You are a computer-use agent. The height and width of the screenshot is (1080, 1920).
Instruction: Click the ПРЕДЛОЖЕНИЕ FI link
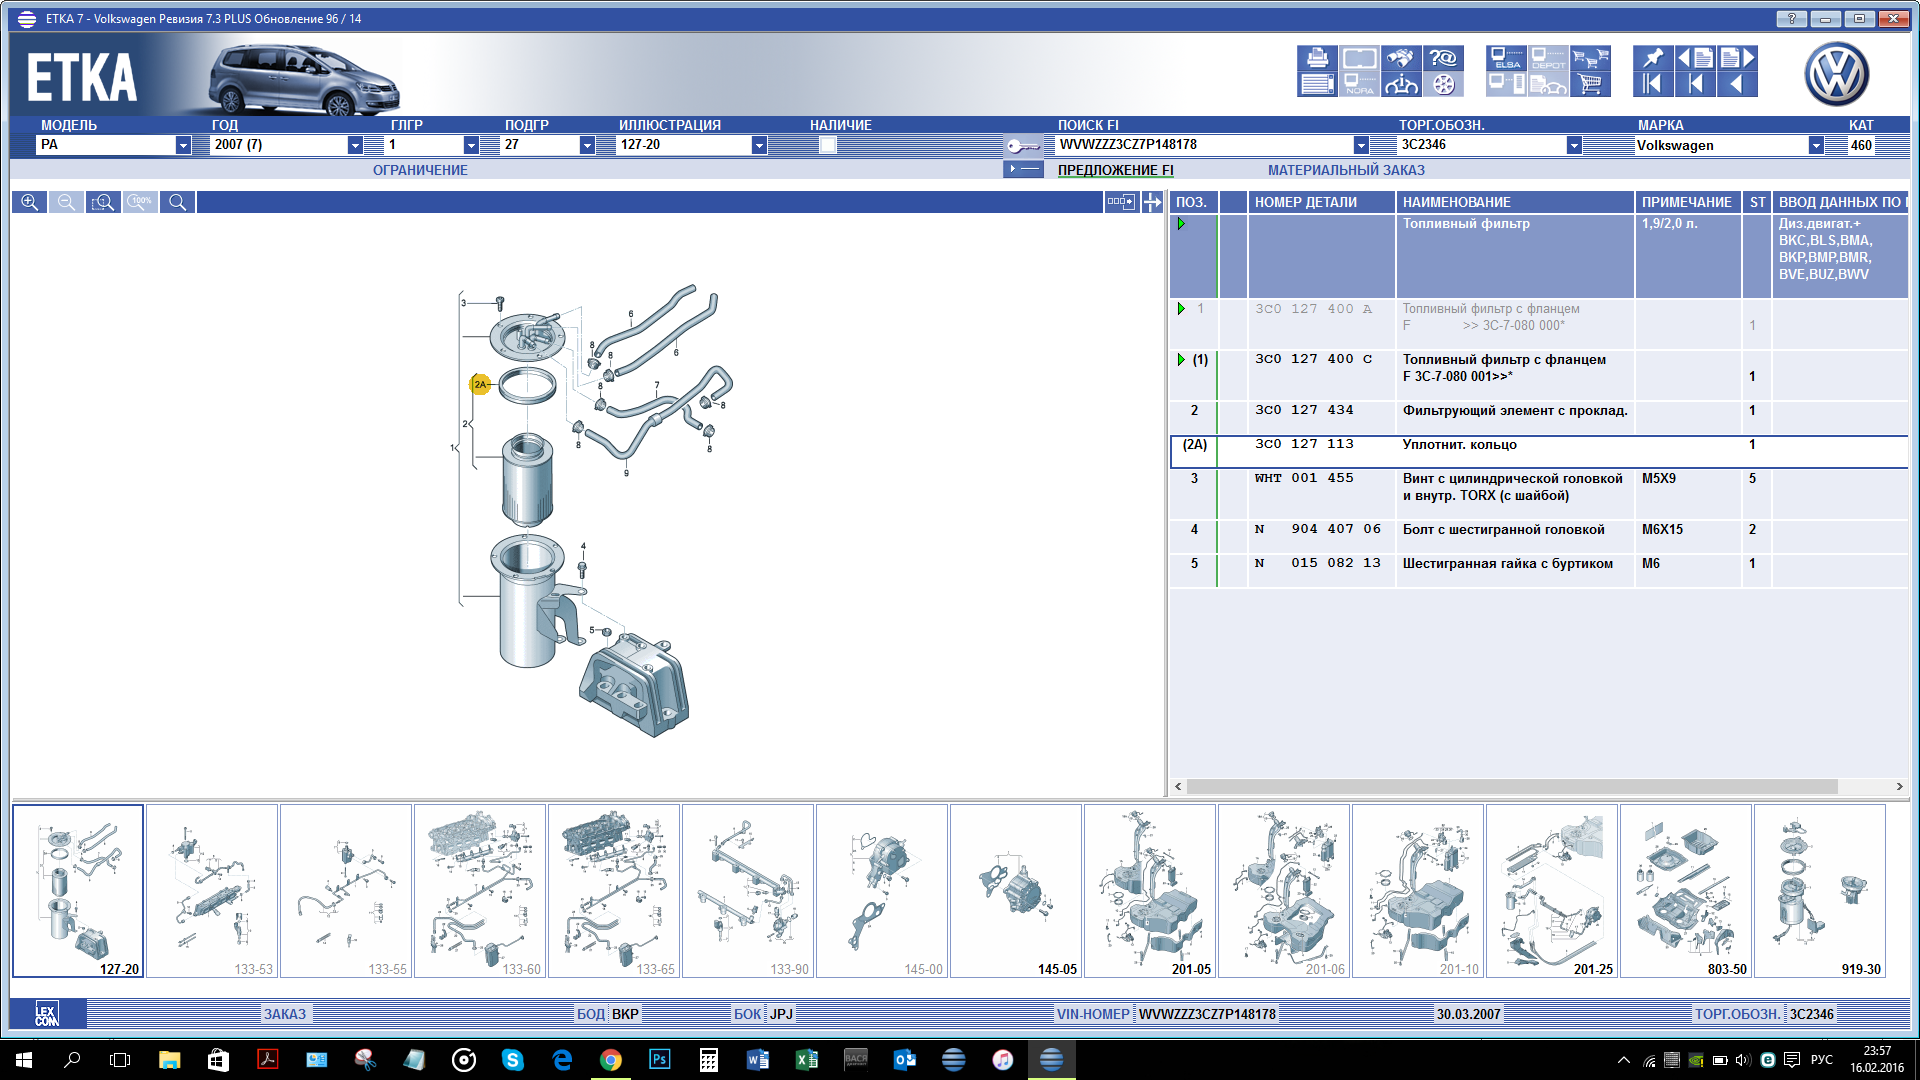[x=1115, y=170]
